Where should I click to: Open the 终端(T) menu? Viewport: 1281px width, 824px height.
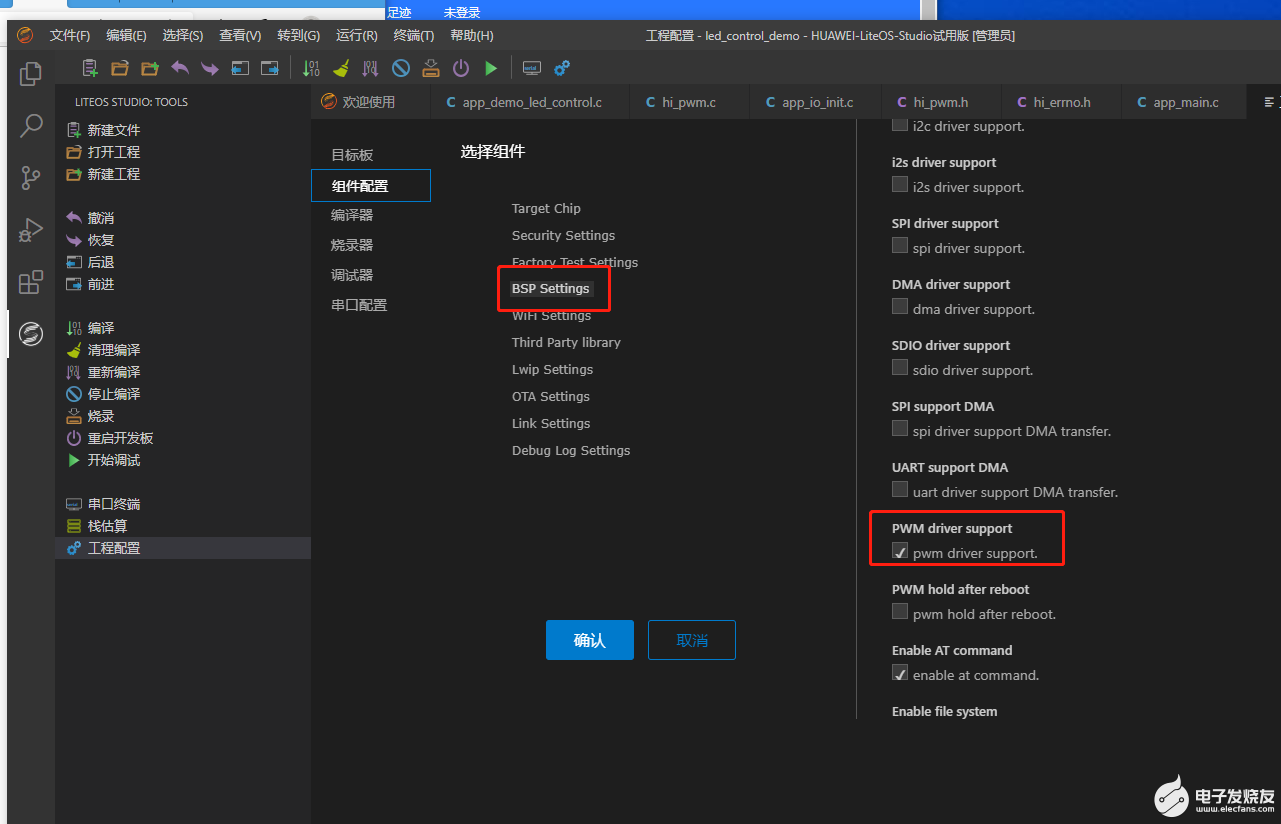tap(414, 35)
